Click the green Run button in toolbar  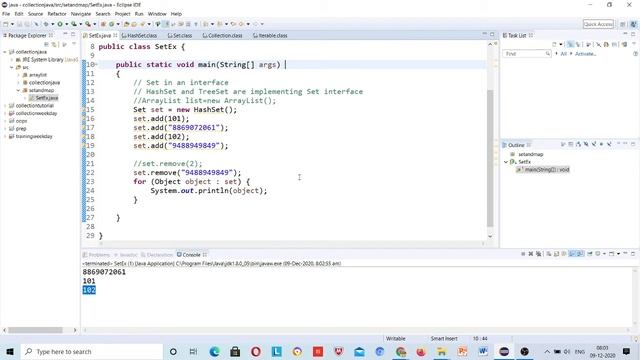click(60, 24)
